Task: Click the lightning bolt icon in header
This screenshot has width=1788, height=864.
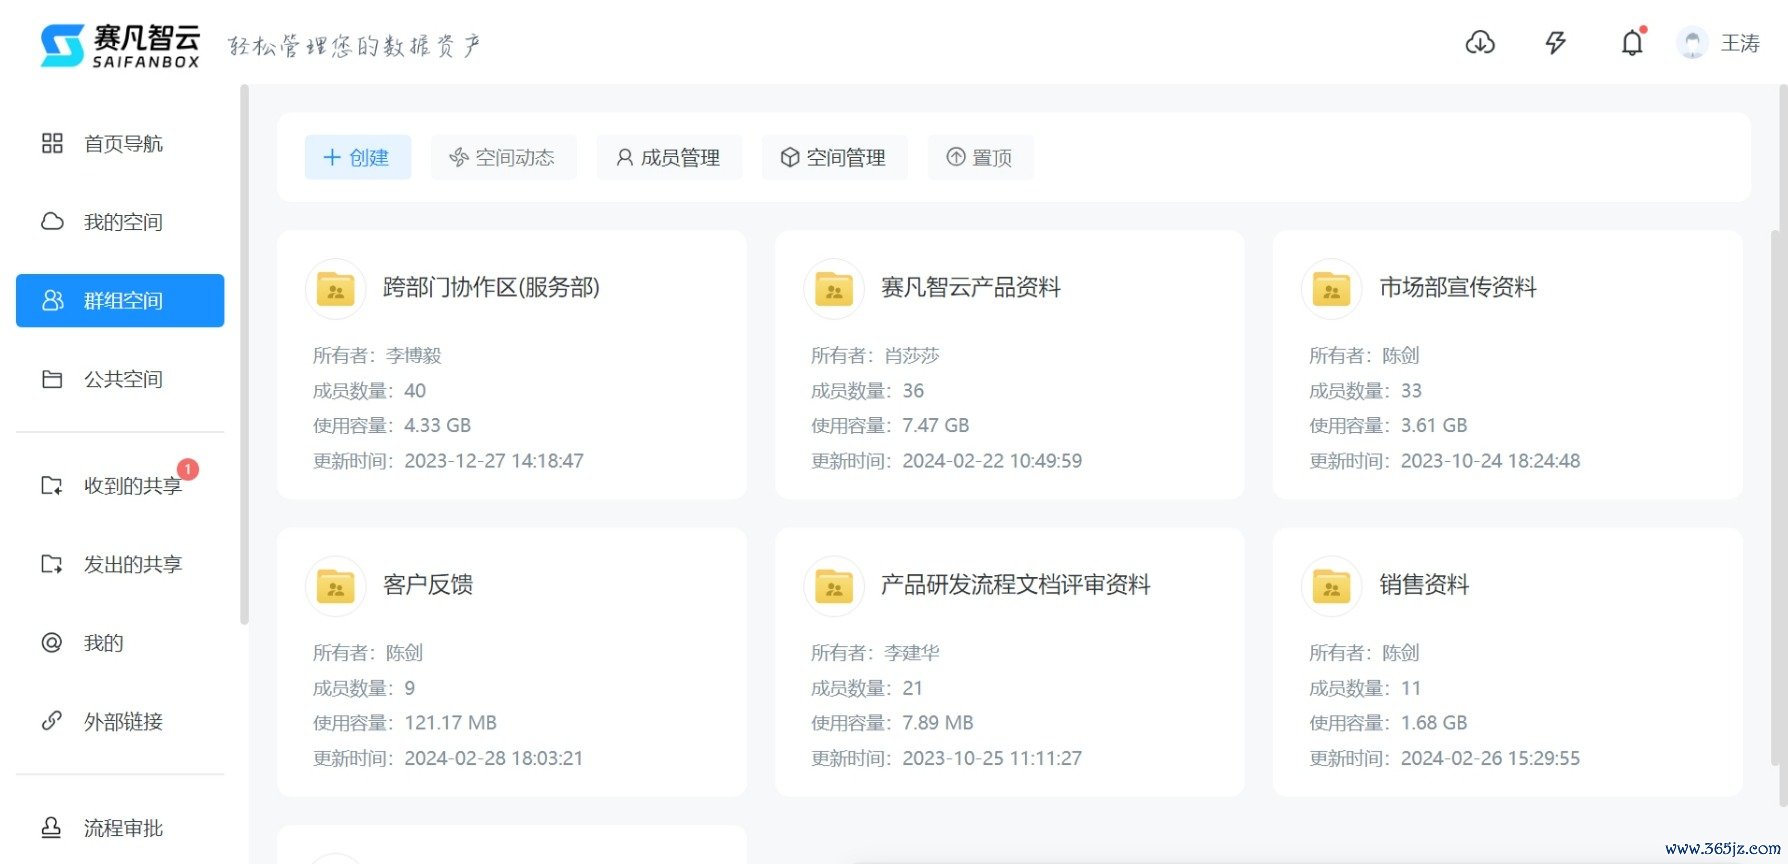Action: coord(1555,43)
